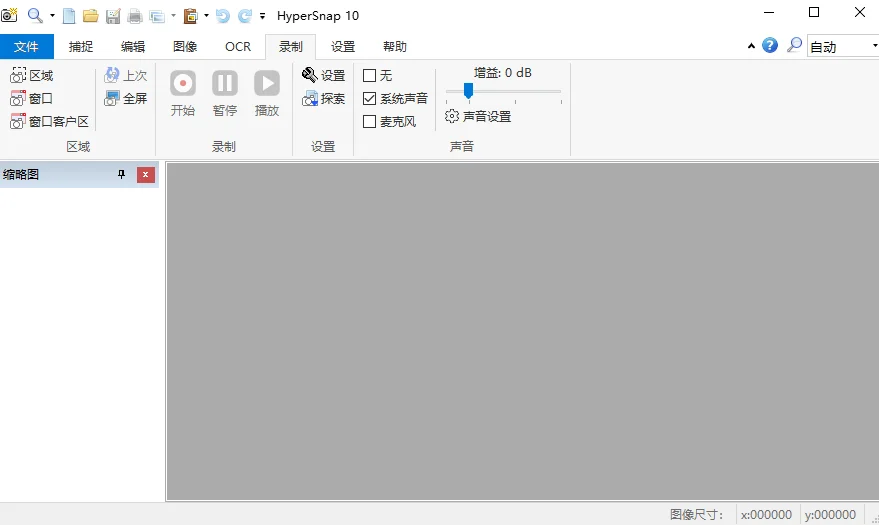This screenshot has width=879, height=525.
Task: Click the magnifier zoom icon in quick toolbar
Action: [35, 16]
